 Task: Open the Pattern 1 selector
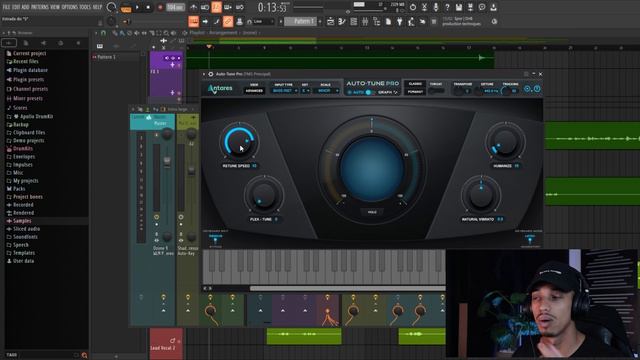[300, 21]
